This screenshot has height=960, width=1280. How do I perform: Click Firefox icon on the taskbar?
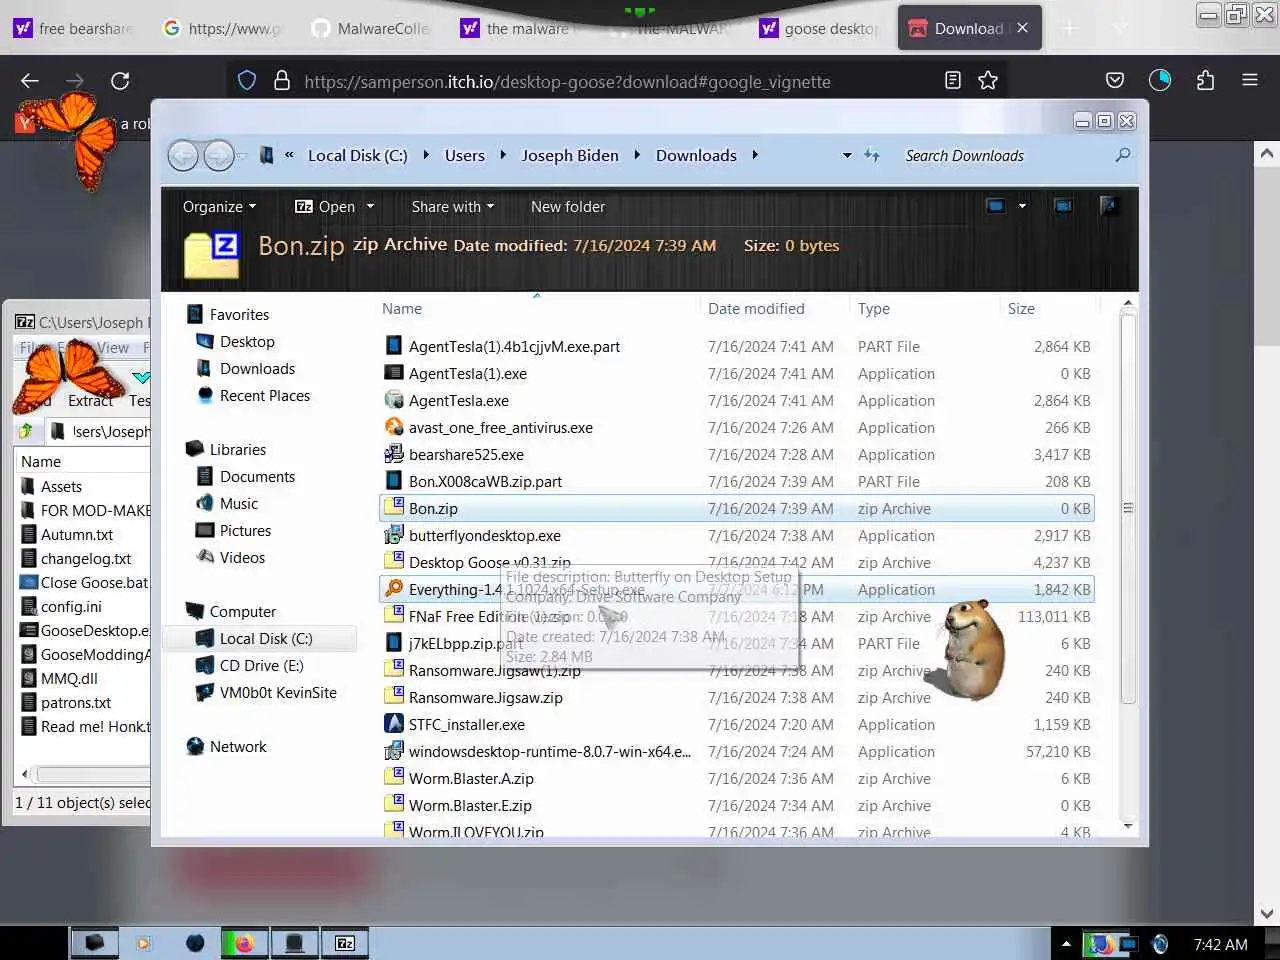pyautogui.click(x=244, y=943)
